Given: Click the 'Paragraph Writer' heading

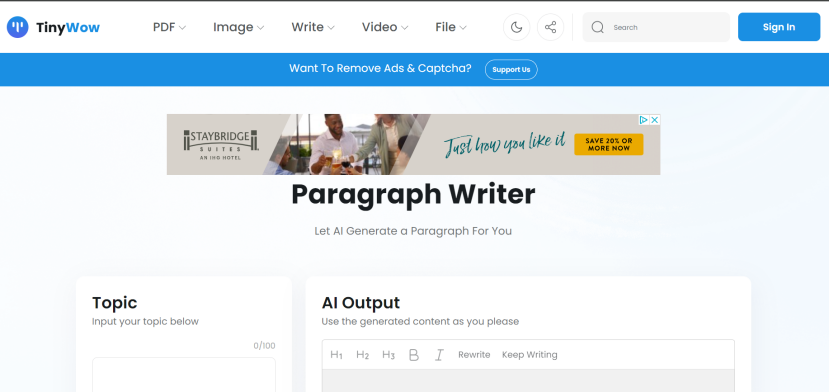Looking at the screenshot, I should pyautogui.click(x=413, y=194).
